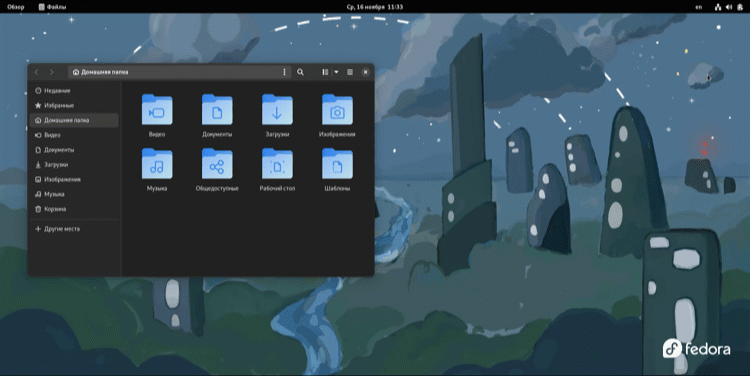This screenshot has width=750, height=376.
Task: Select Музыка in the sidebar
Action: tap(74, 195)
